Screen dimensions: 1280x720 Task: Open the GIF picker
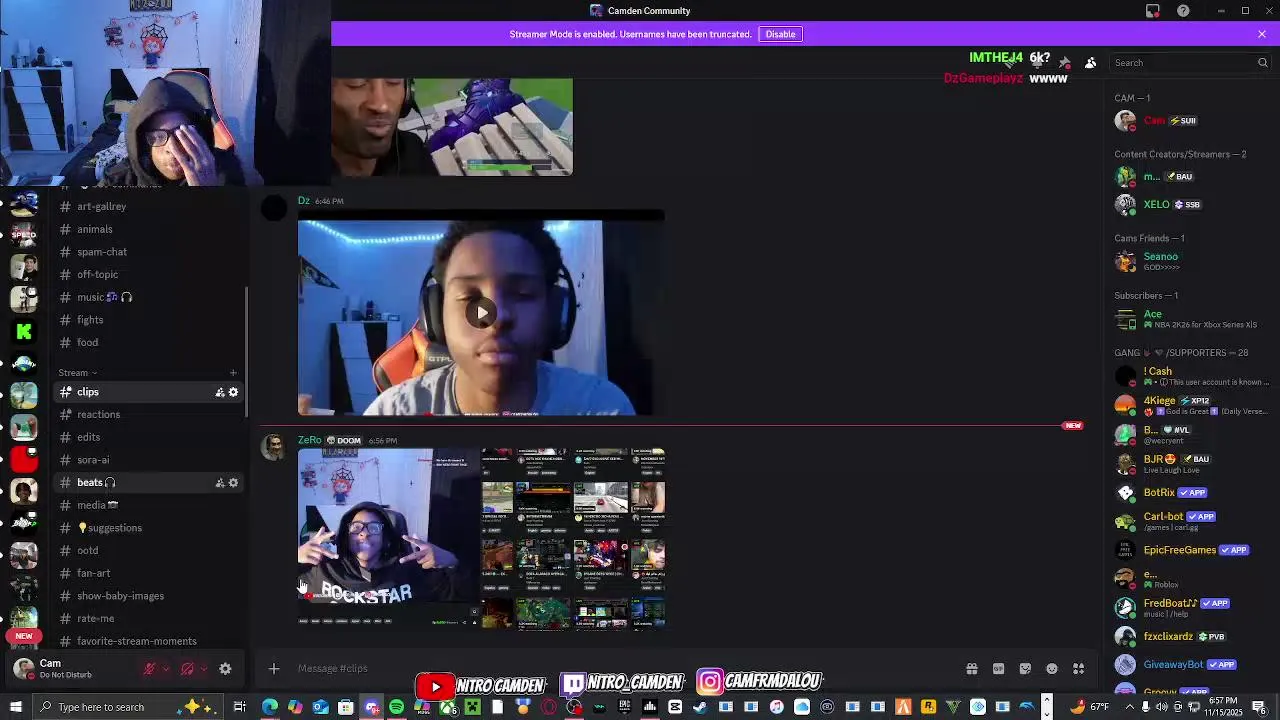[998, 668]
